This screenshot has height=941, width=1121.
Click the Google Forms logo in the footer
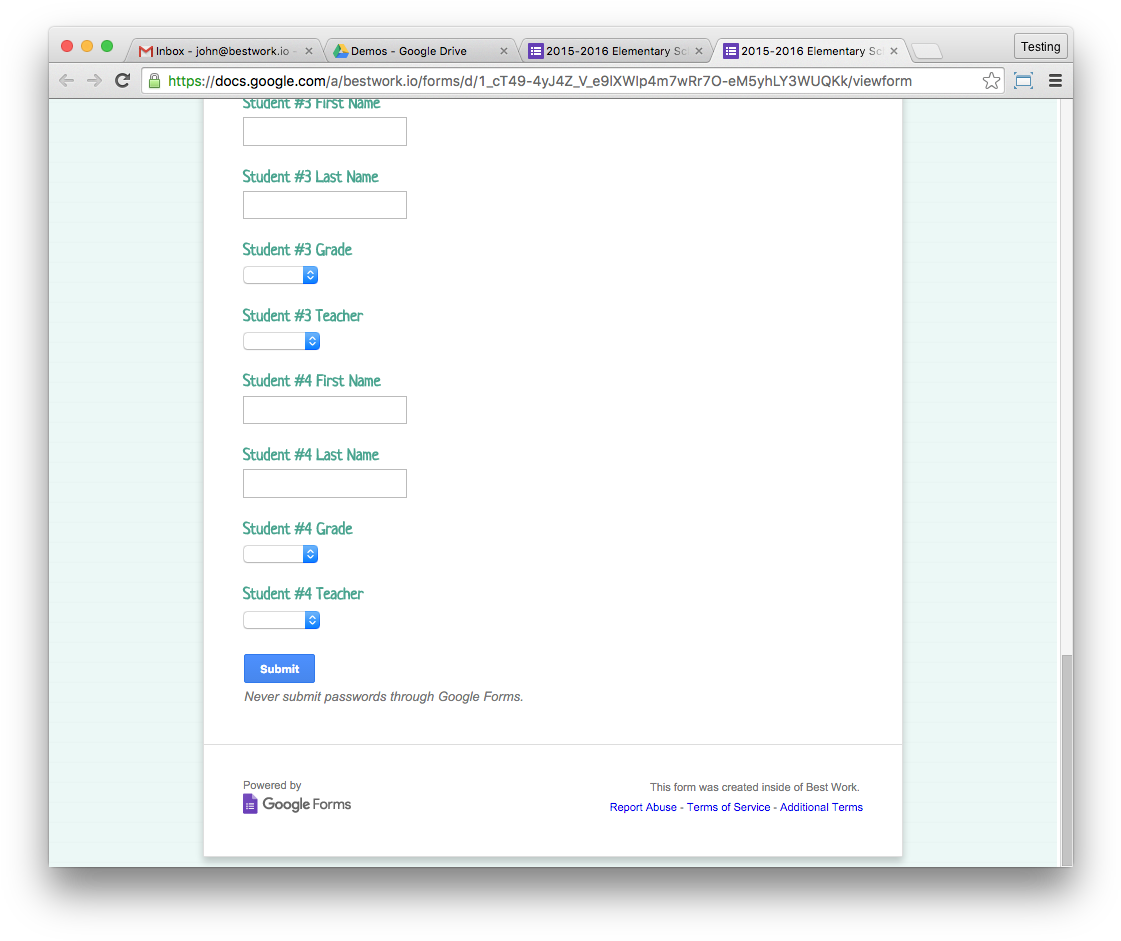point(297,803)
